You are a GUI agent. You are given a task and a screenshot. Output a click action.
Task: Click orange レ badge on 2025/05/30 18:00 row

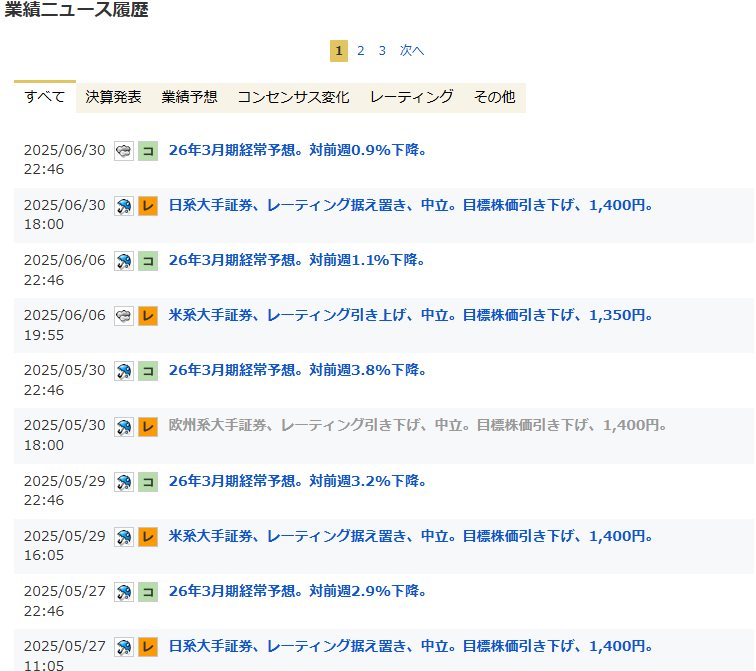tap(148, 427)
